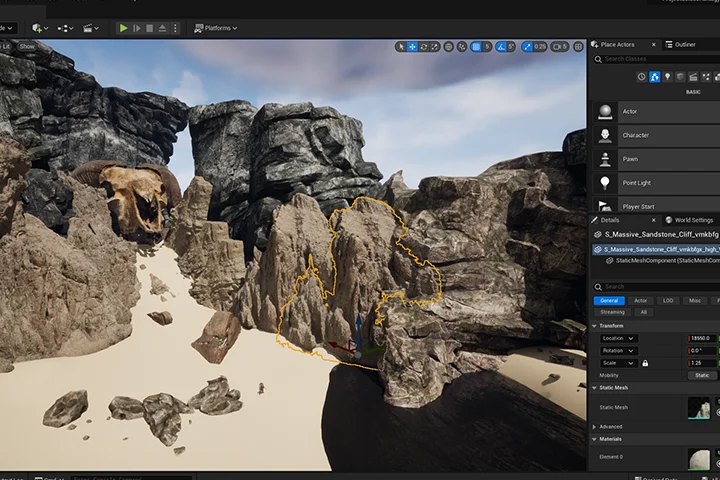Open scale snap value 0.25
Viewport: 720px width, 480px height.
pos(540,46)
